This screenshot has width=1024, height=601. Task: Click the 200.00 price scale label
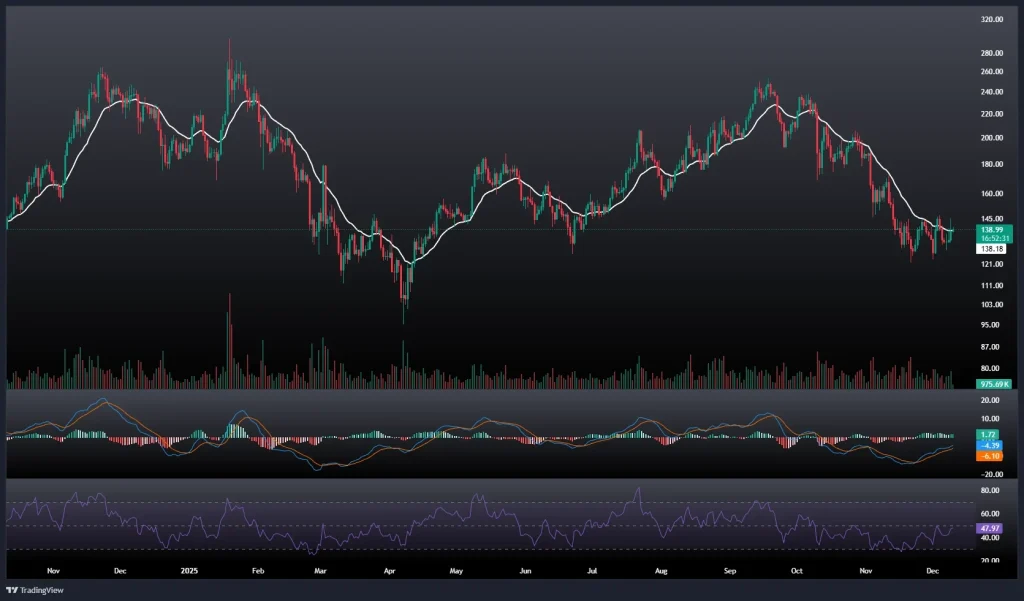point(992,138)
